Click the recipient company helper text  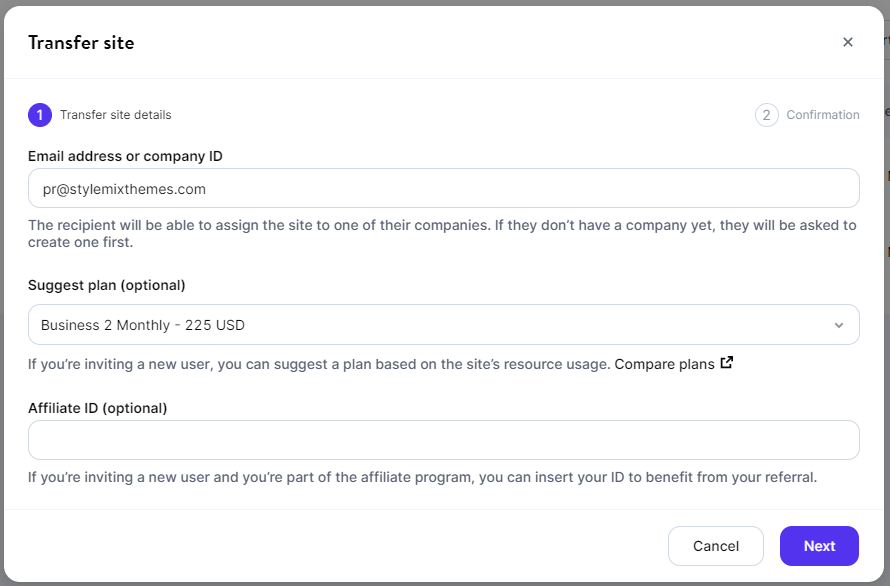[442, 233]
